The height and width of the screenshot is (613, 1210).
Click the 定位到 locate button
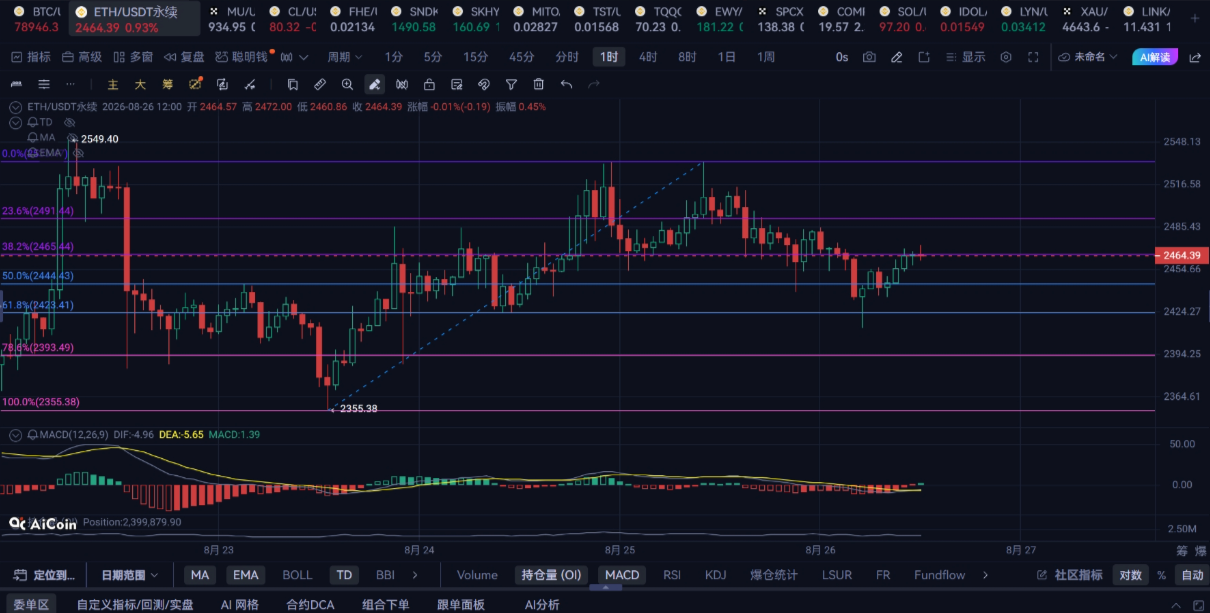pos(45,575)
